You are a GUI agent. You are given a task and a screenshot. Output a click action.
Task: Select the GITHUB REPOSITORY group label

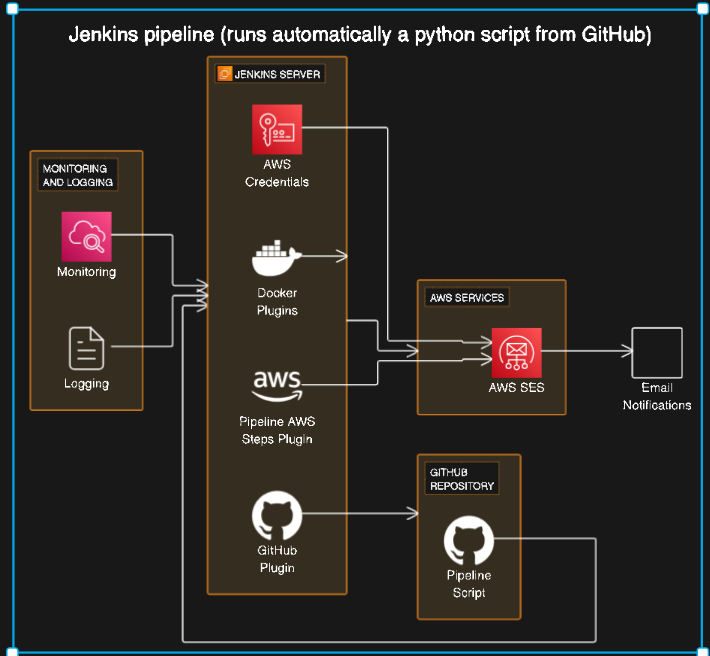click(461, 479)
